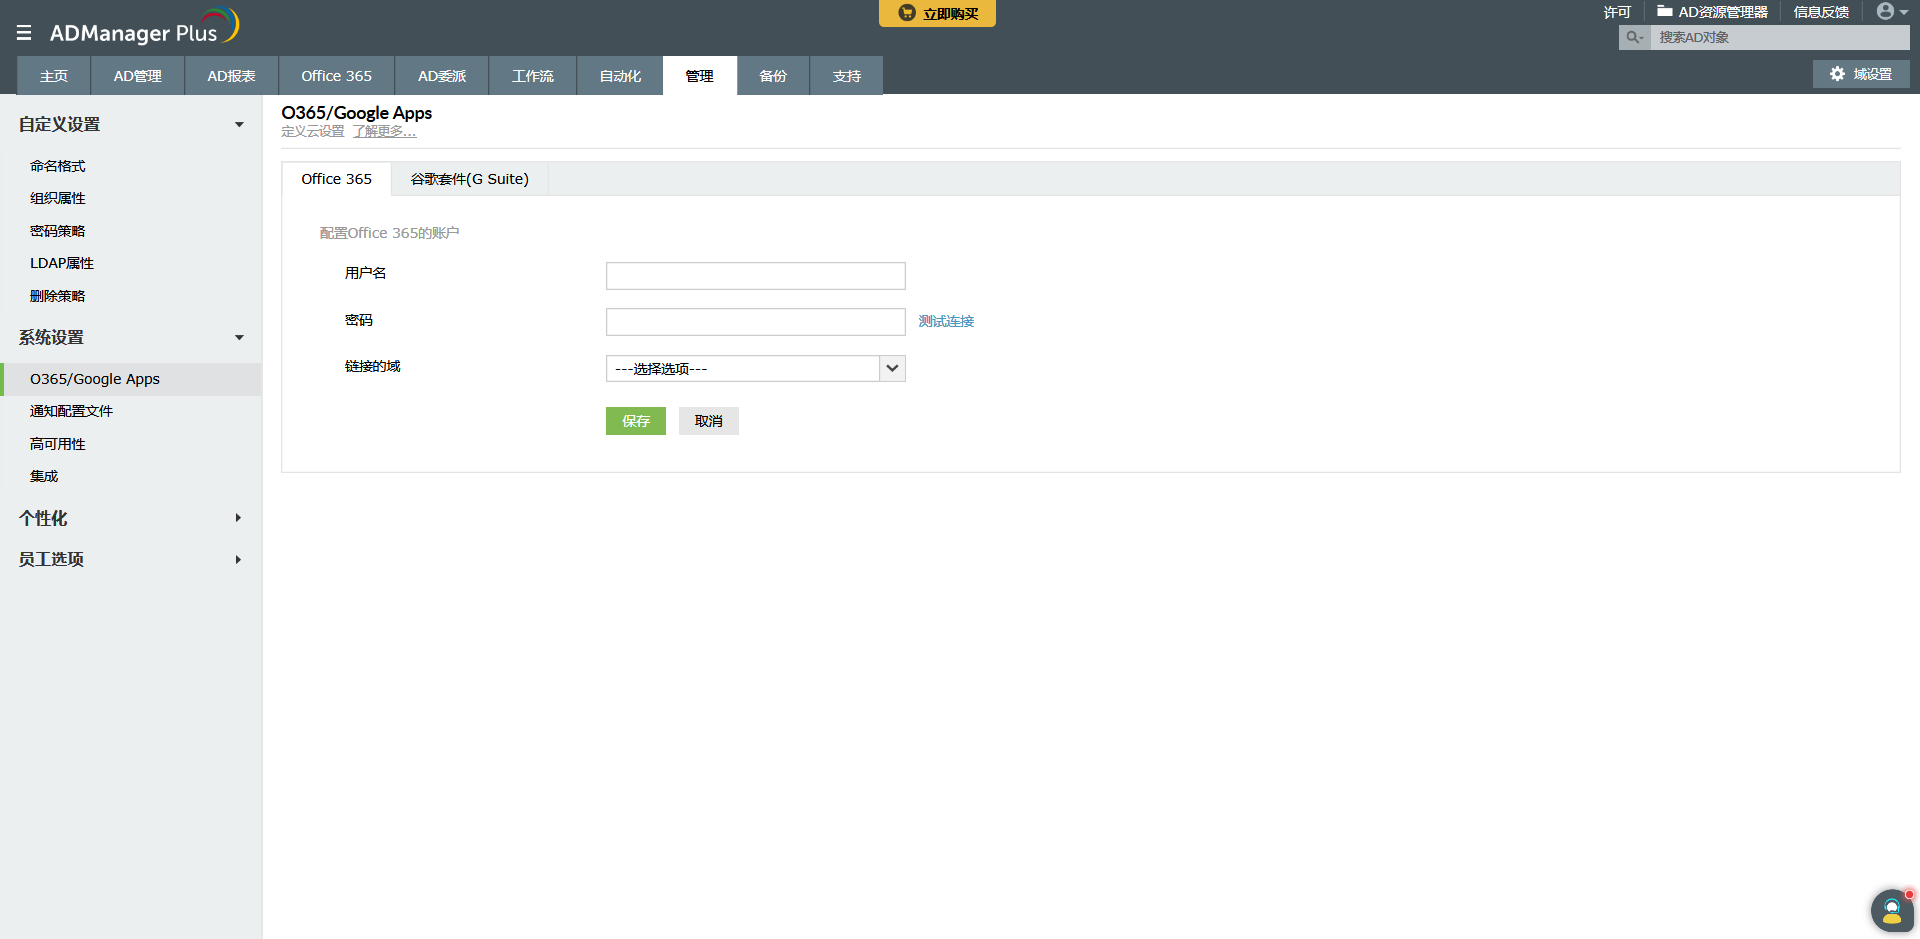Click the gear icon in 域设置

(x=1837, y=74)
